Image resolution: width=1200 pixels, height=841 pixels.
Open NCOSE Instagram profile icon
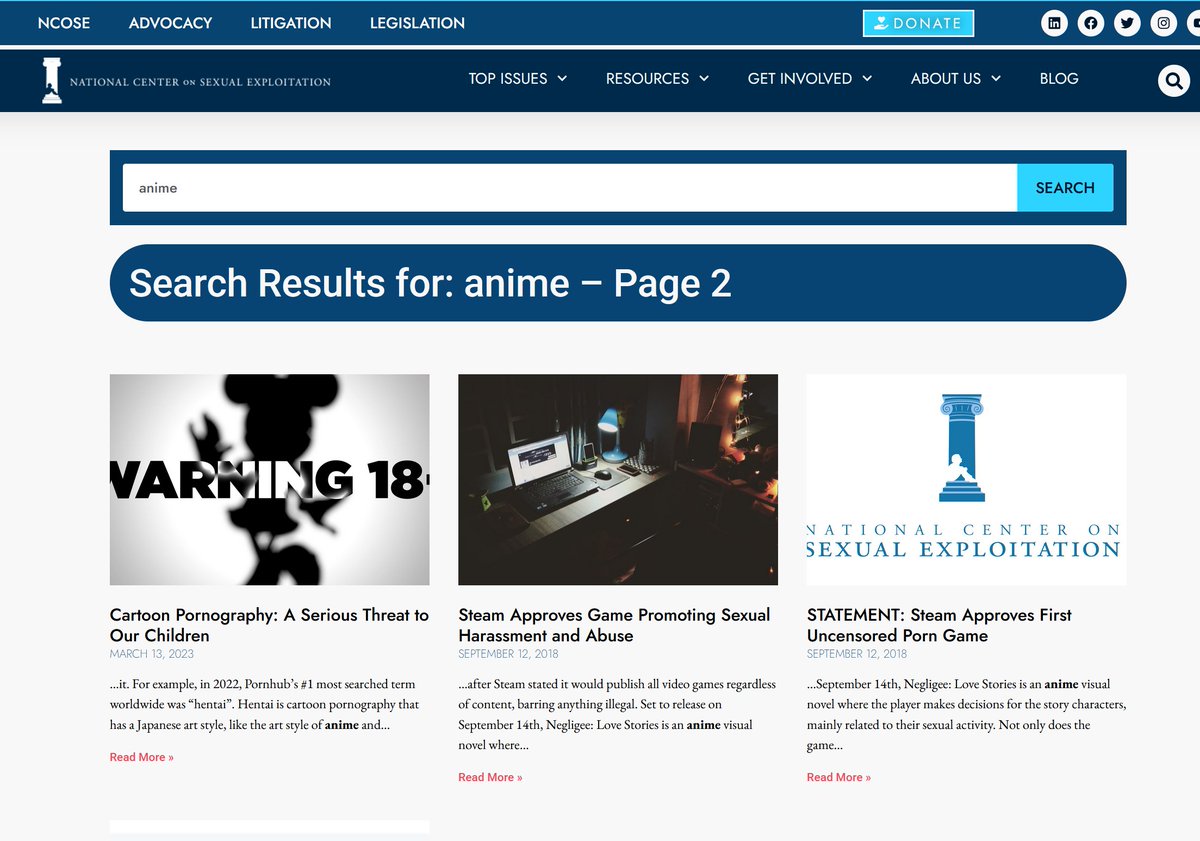point(1163,23)
